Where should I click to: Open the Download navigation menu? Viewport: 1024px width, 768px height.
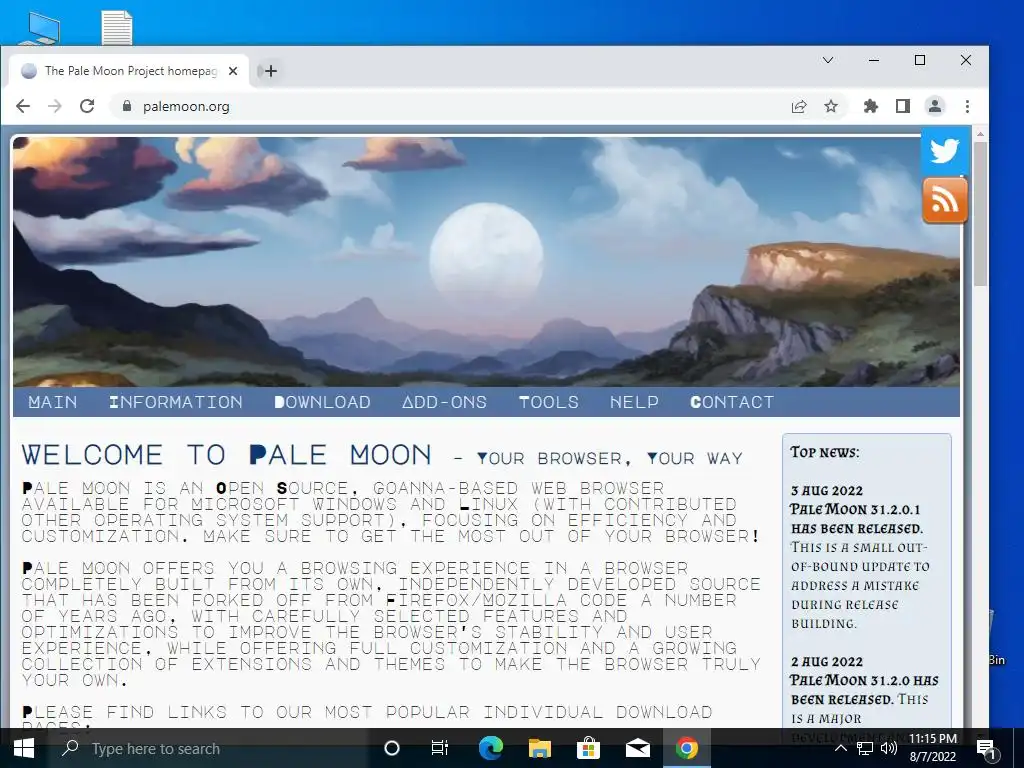tap(323, 402)
